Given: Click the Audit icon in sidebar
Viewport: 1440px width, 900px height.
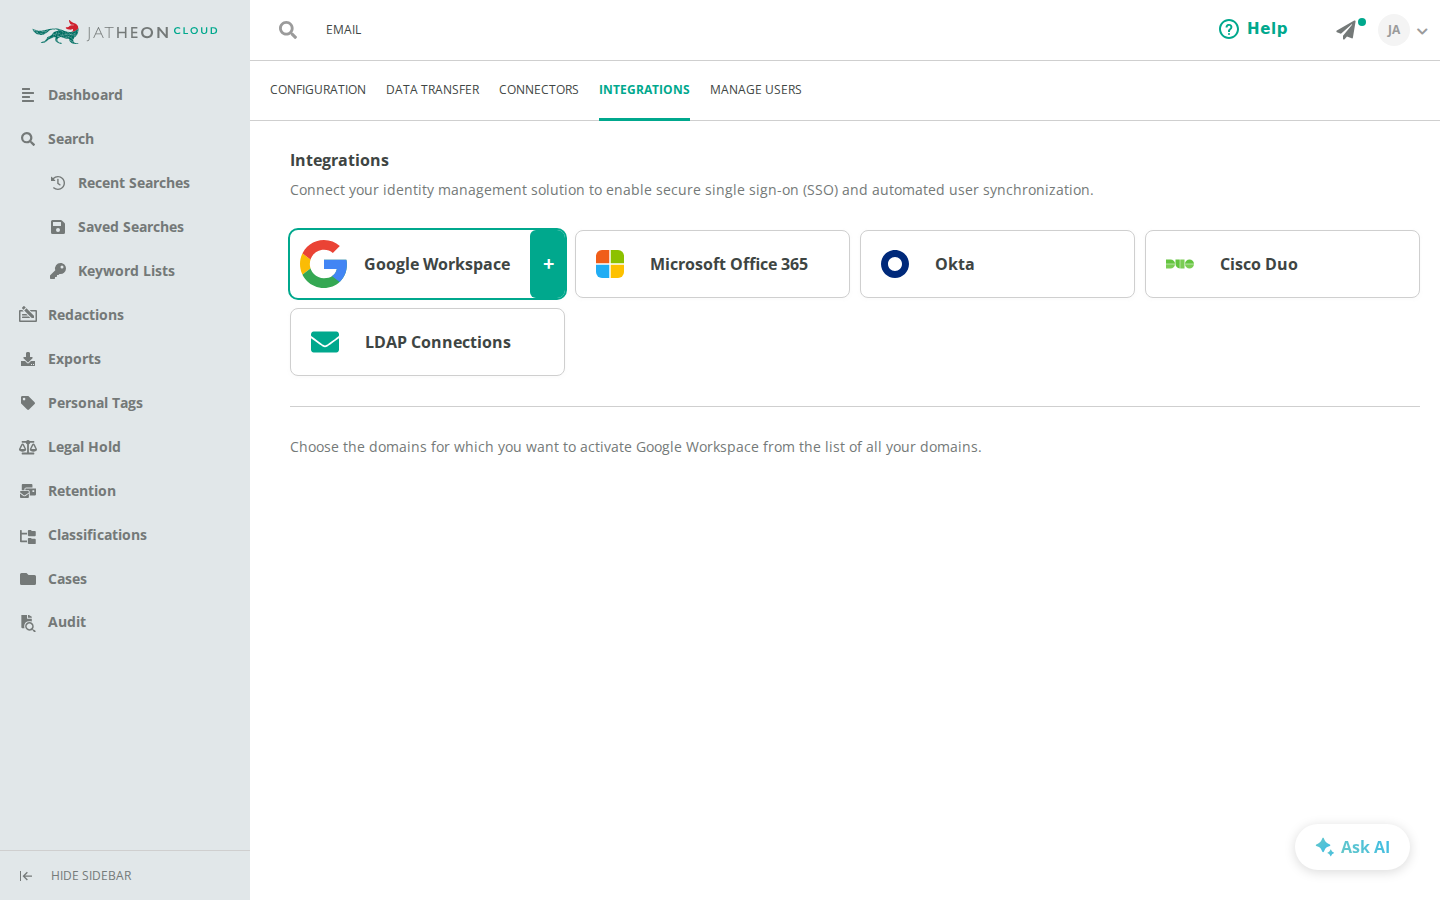Looking at the screenshot, I should (28, 622).
